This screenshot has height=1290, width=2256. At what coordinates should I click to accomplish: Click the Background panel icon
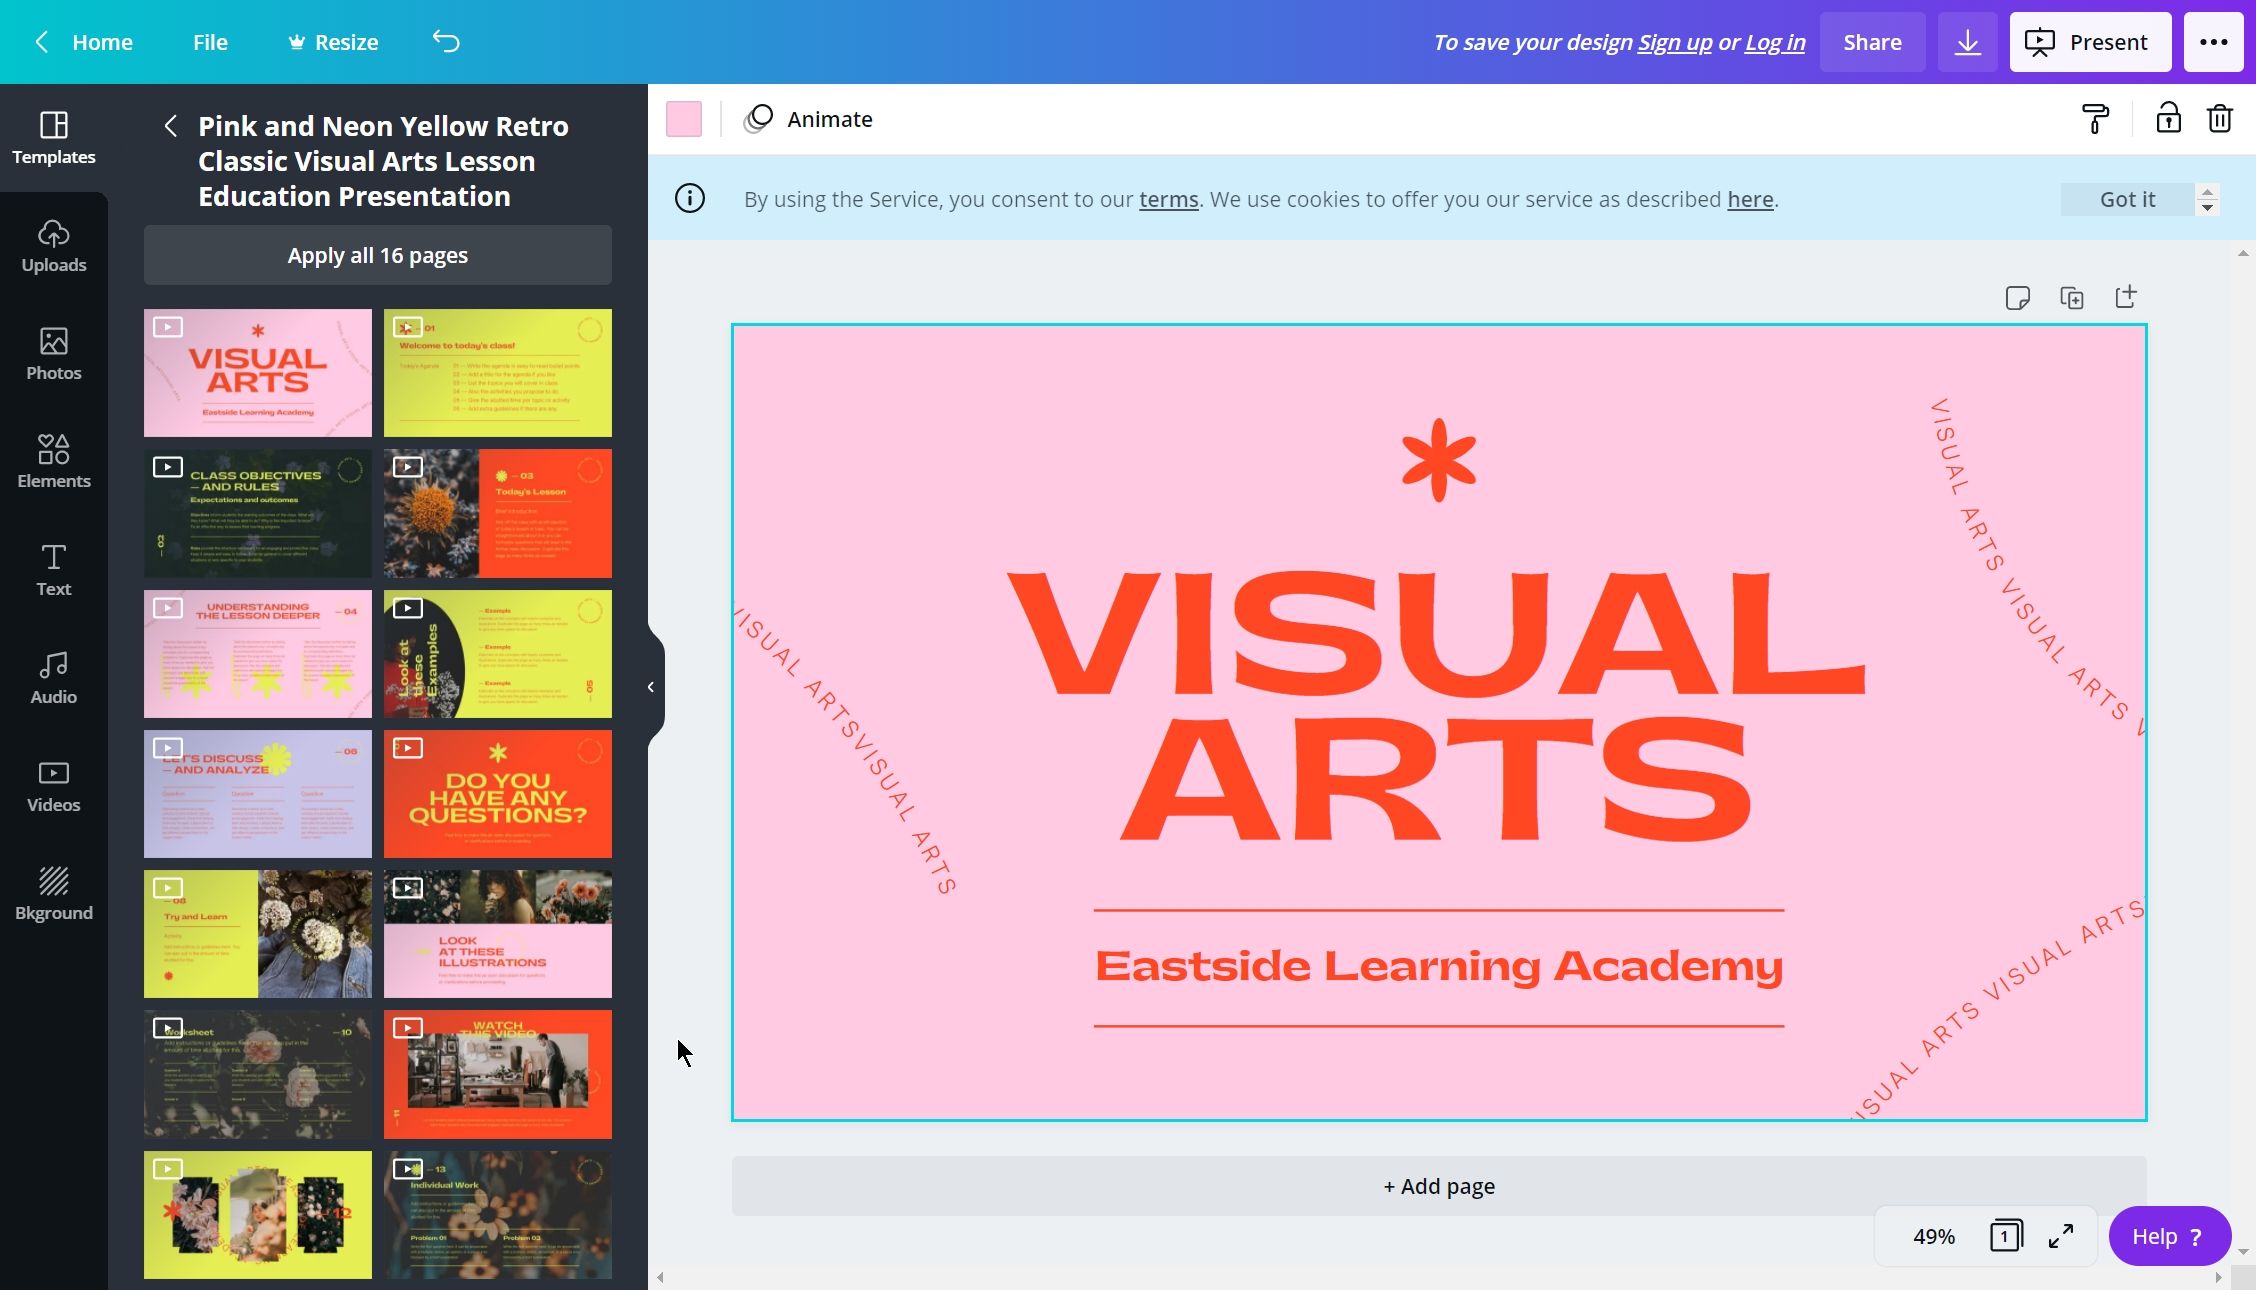point(53,892)
